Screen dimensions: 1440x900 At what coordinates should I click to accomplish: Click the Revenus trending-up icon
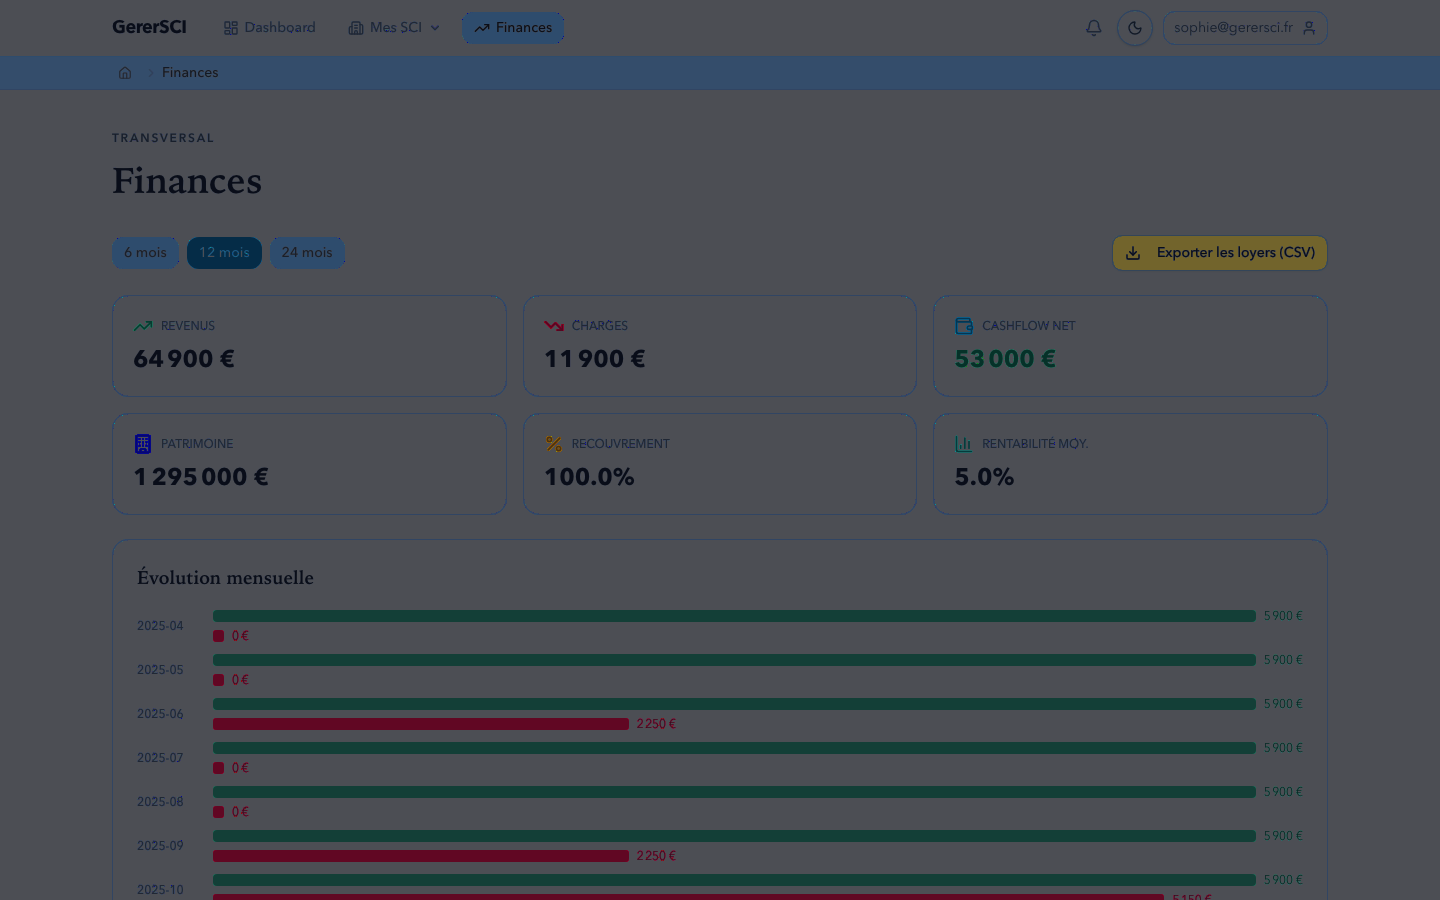(x=143, y=326)
